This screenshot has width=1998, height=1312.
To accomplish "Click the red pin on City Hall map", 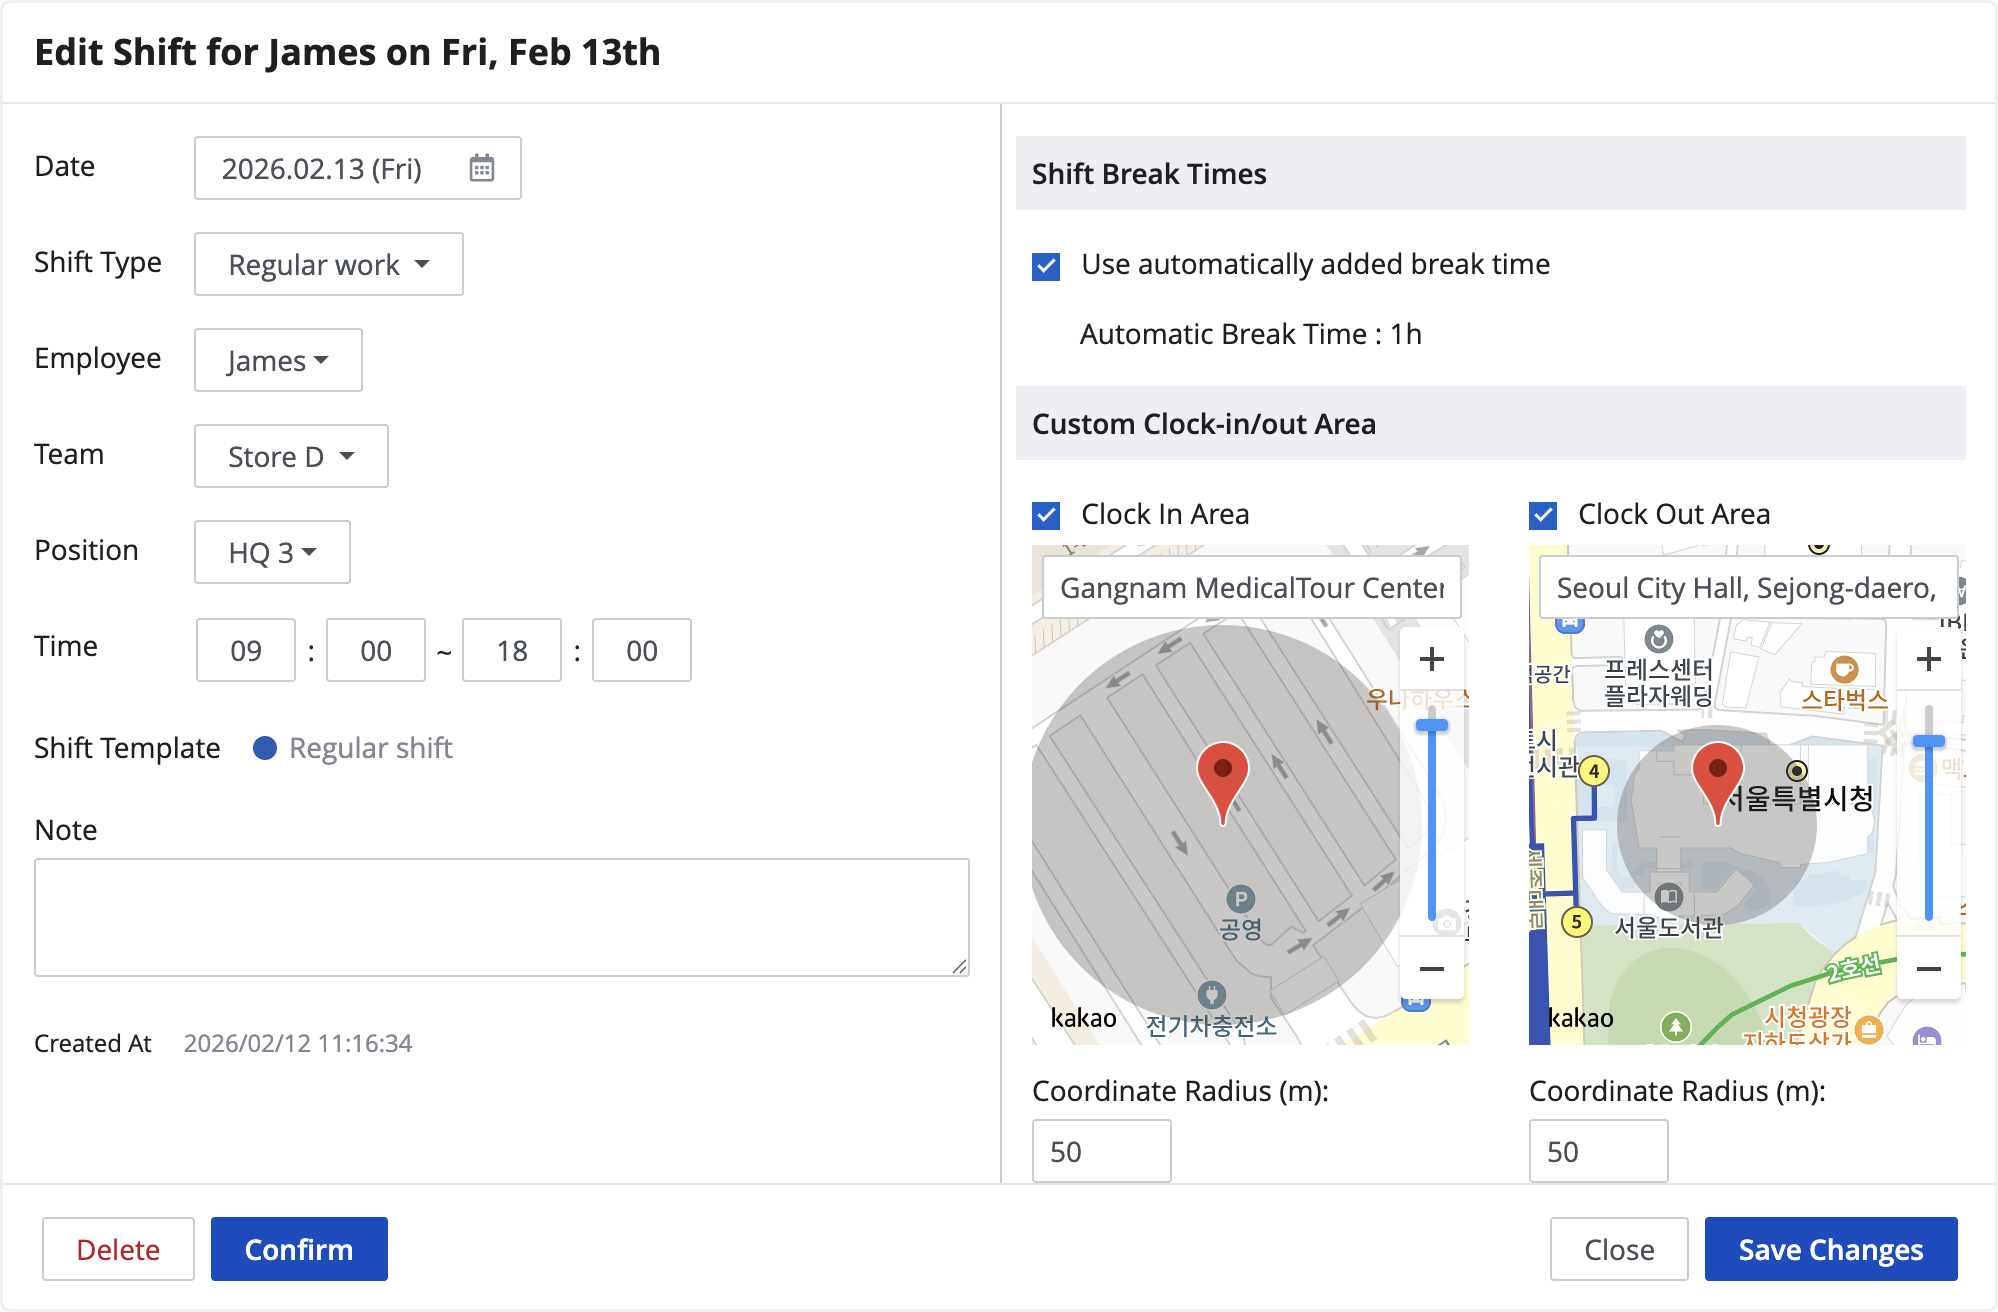I will [1717, 775].
